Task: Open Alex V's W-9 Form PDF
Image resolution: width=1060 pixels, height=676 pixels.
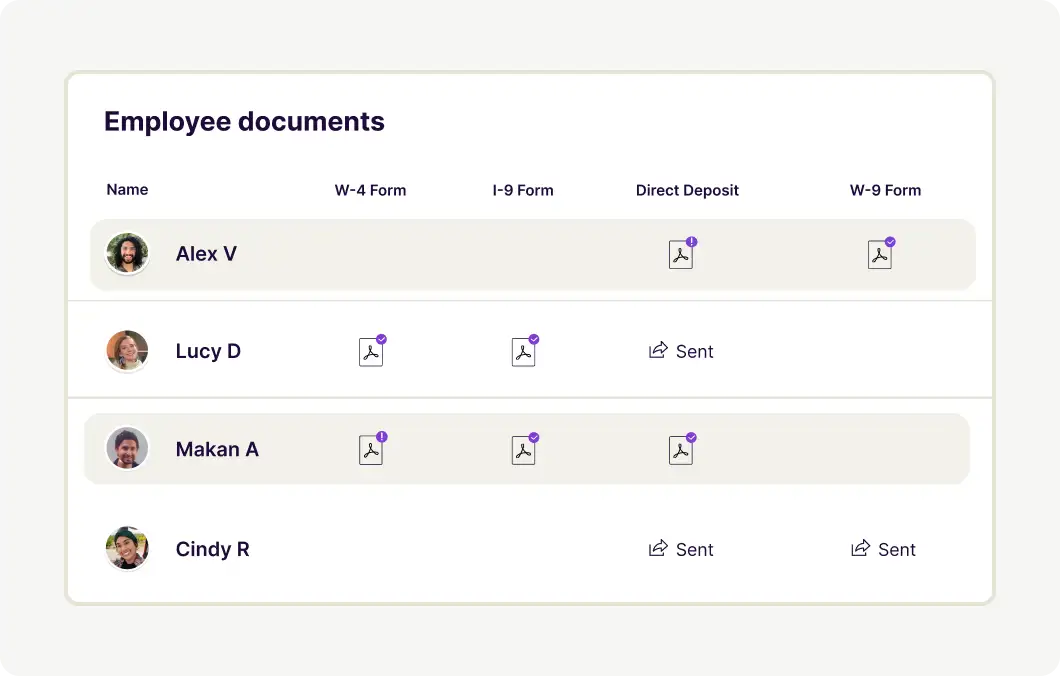Action: tap(881, 254)
